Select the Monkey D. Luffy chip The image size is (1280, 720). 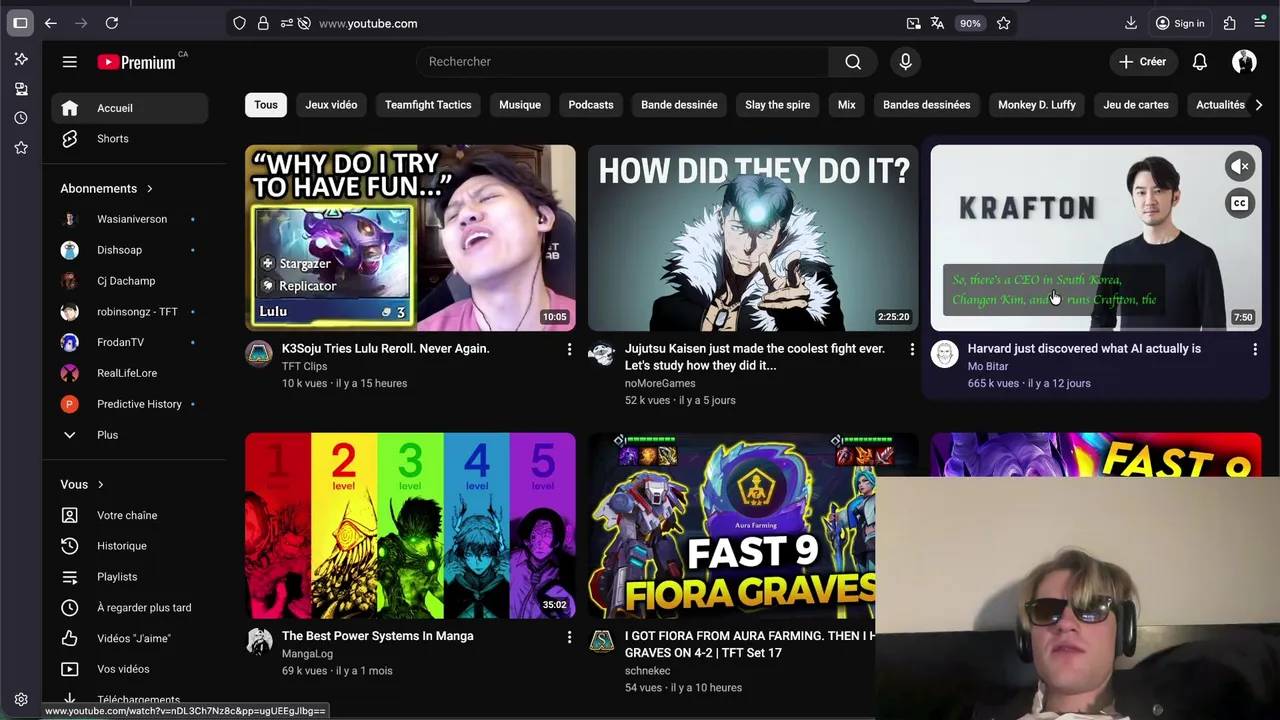(x=1037, y=105)
